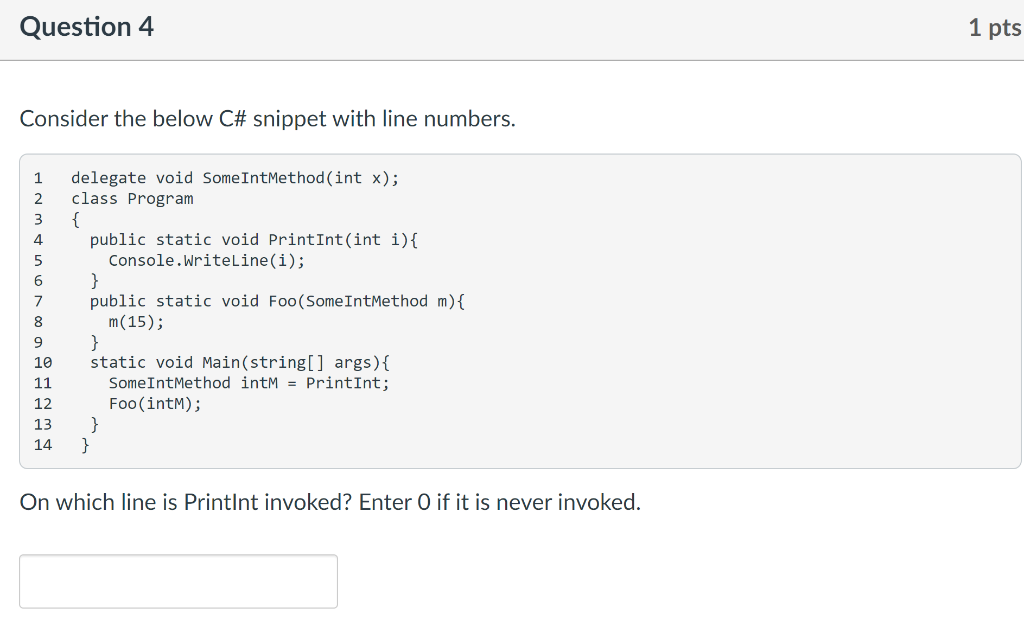The height and width of the screenshot is (633, 1024).
Task: Select the question prompt text below the code
Action: click(330, 502)
